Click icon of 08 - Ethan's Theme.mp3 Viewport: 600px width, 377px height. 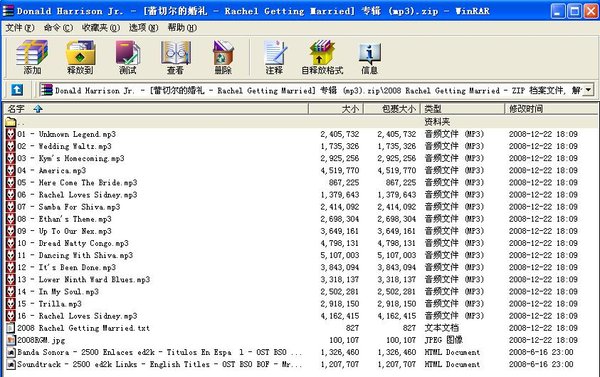pyautogui.click(x=11, y=219)
